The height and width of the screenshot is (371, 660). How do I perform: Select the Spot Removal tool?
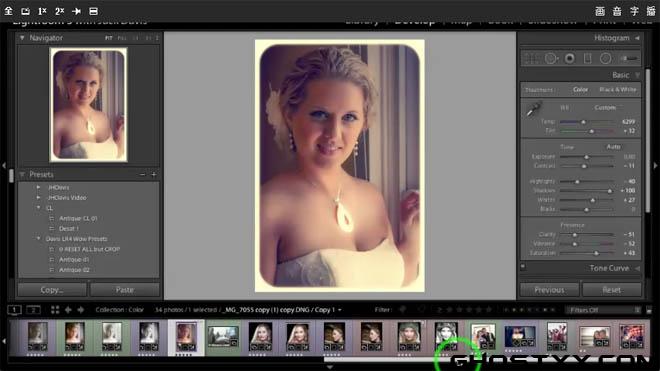pos(551,59)
